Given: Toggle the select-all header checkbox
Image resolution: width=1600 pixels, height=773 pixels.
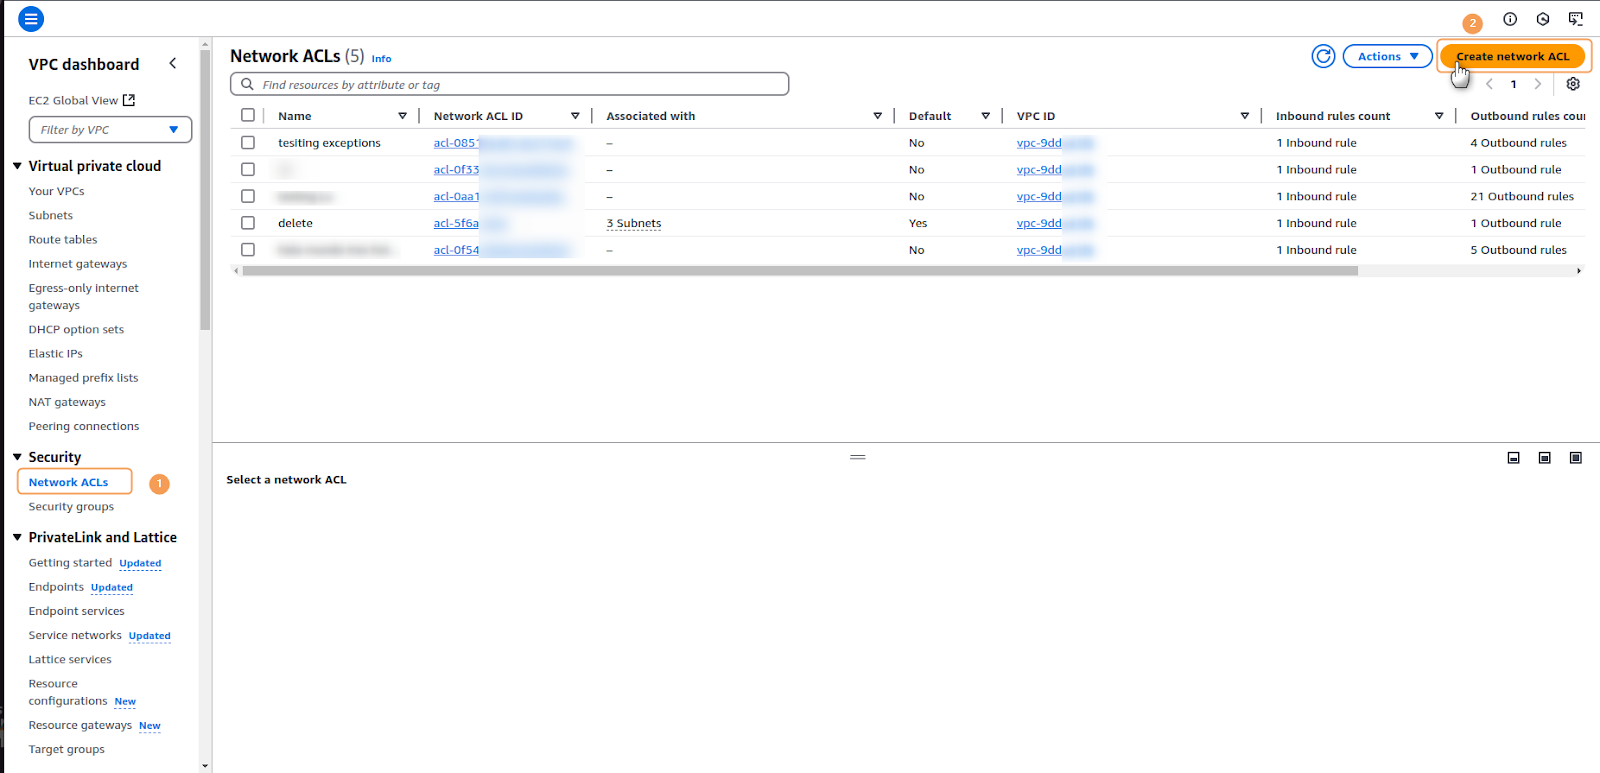Looking at the screenshot, I should click(x=248, y=116).
